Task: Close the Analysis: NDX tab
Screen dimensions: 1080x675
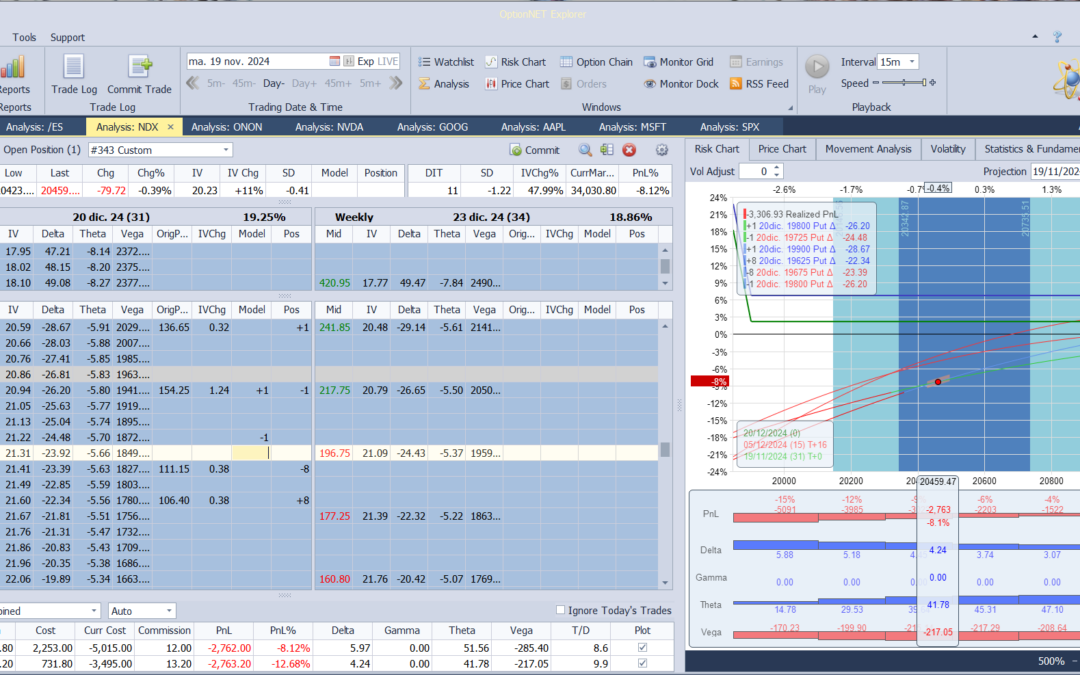Action: click(x=171, y=127)
